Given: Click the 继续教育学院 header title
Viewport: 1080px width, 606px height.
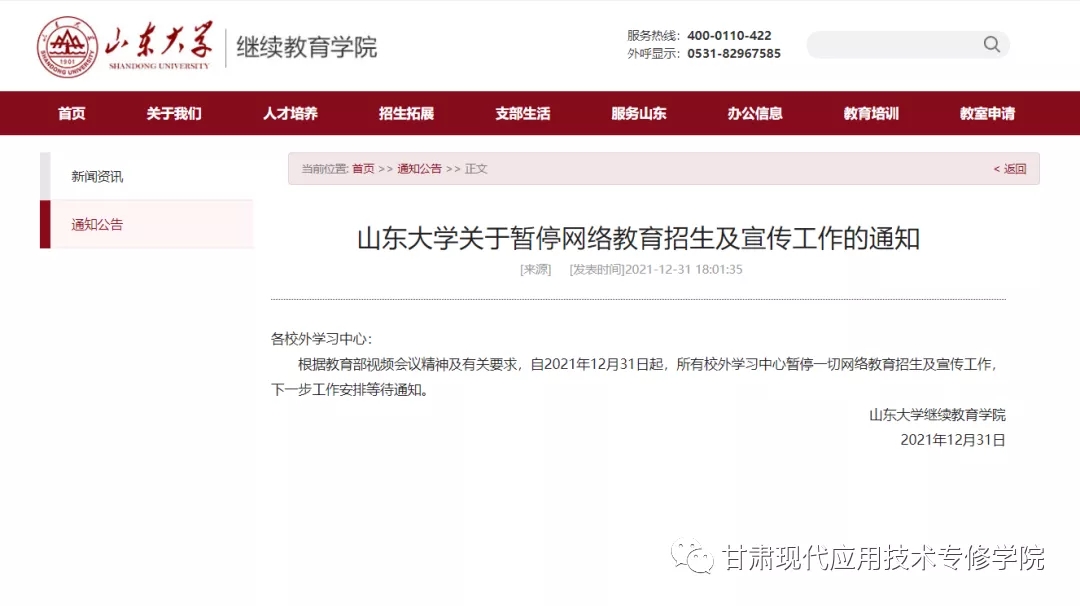Looking at the screenshot, I should click(x=306, y=47).
